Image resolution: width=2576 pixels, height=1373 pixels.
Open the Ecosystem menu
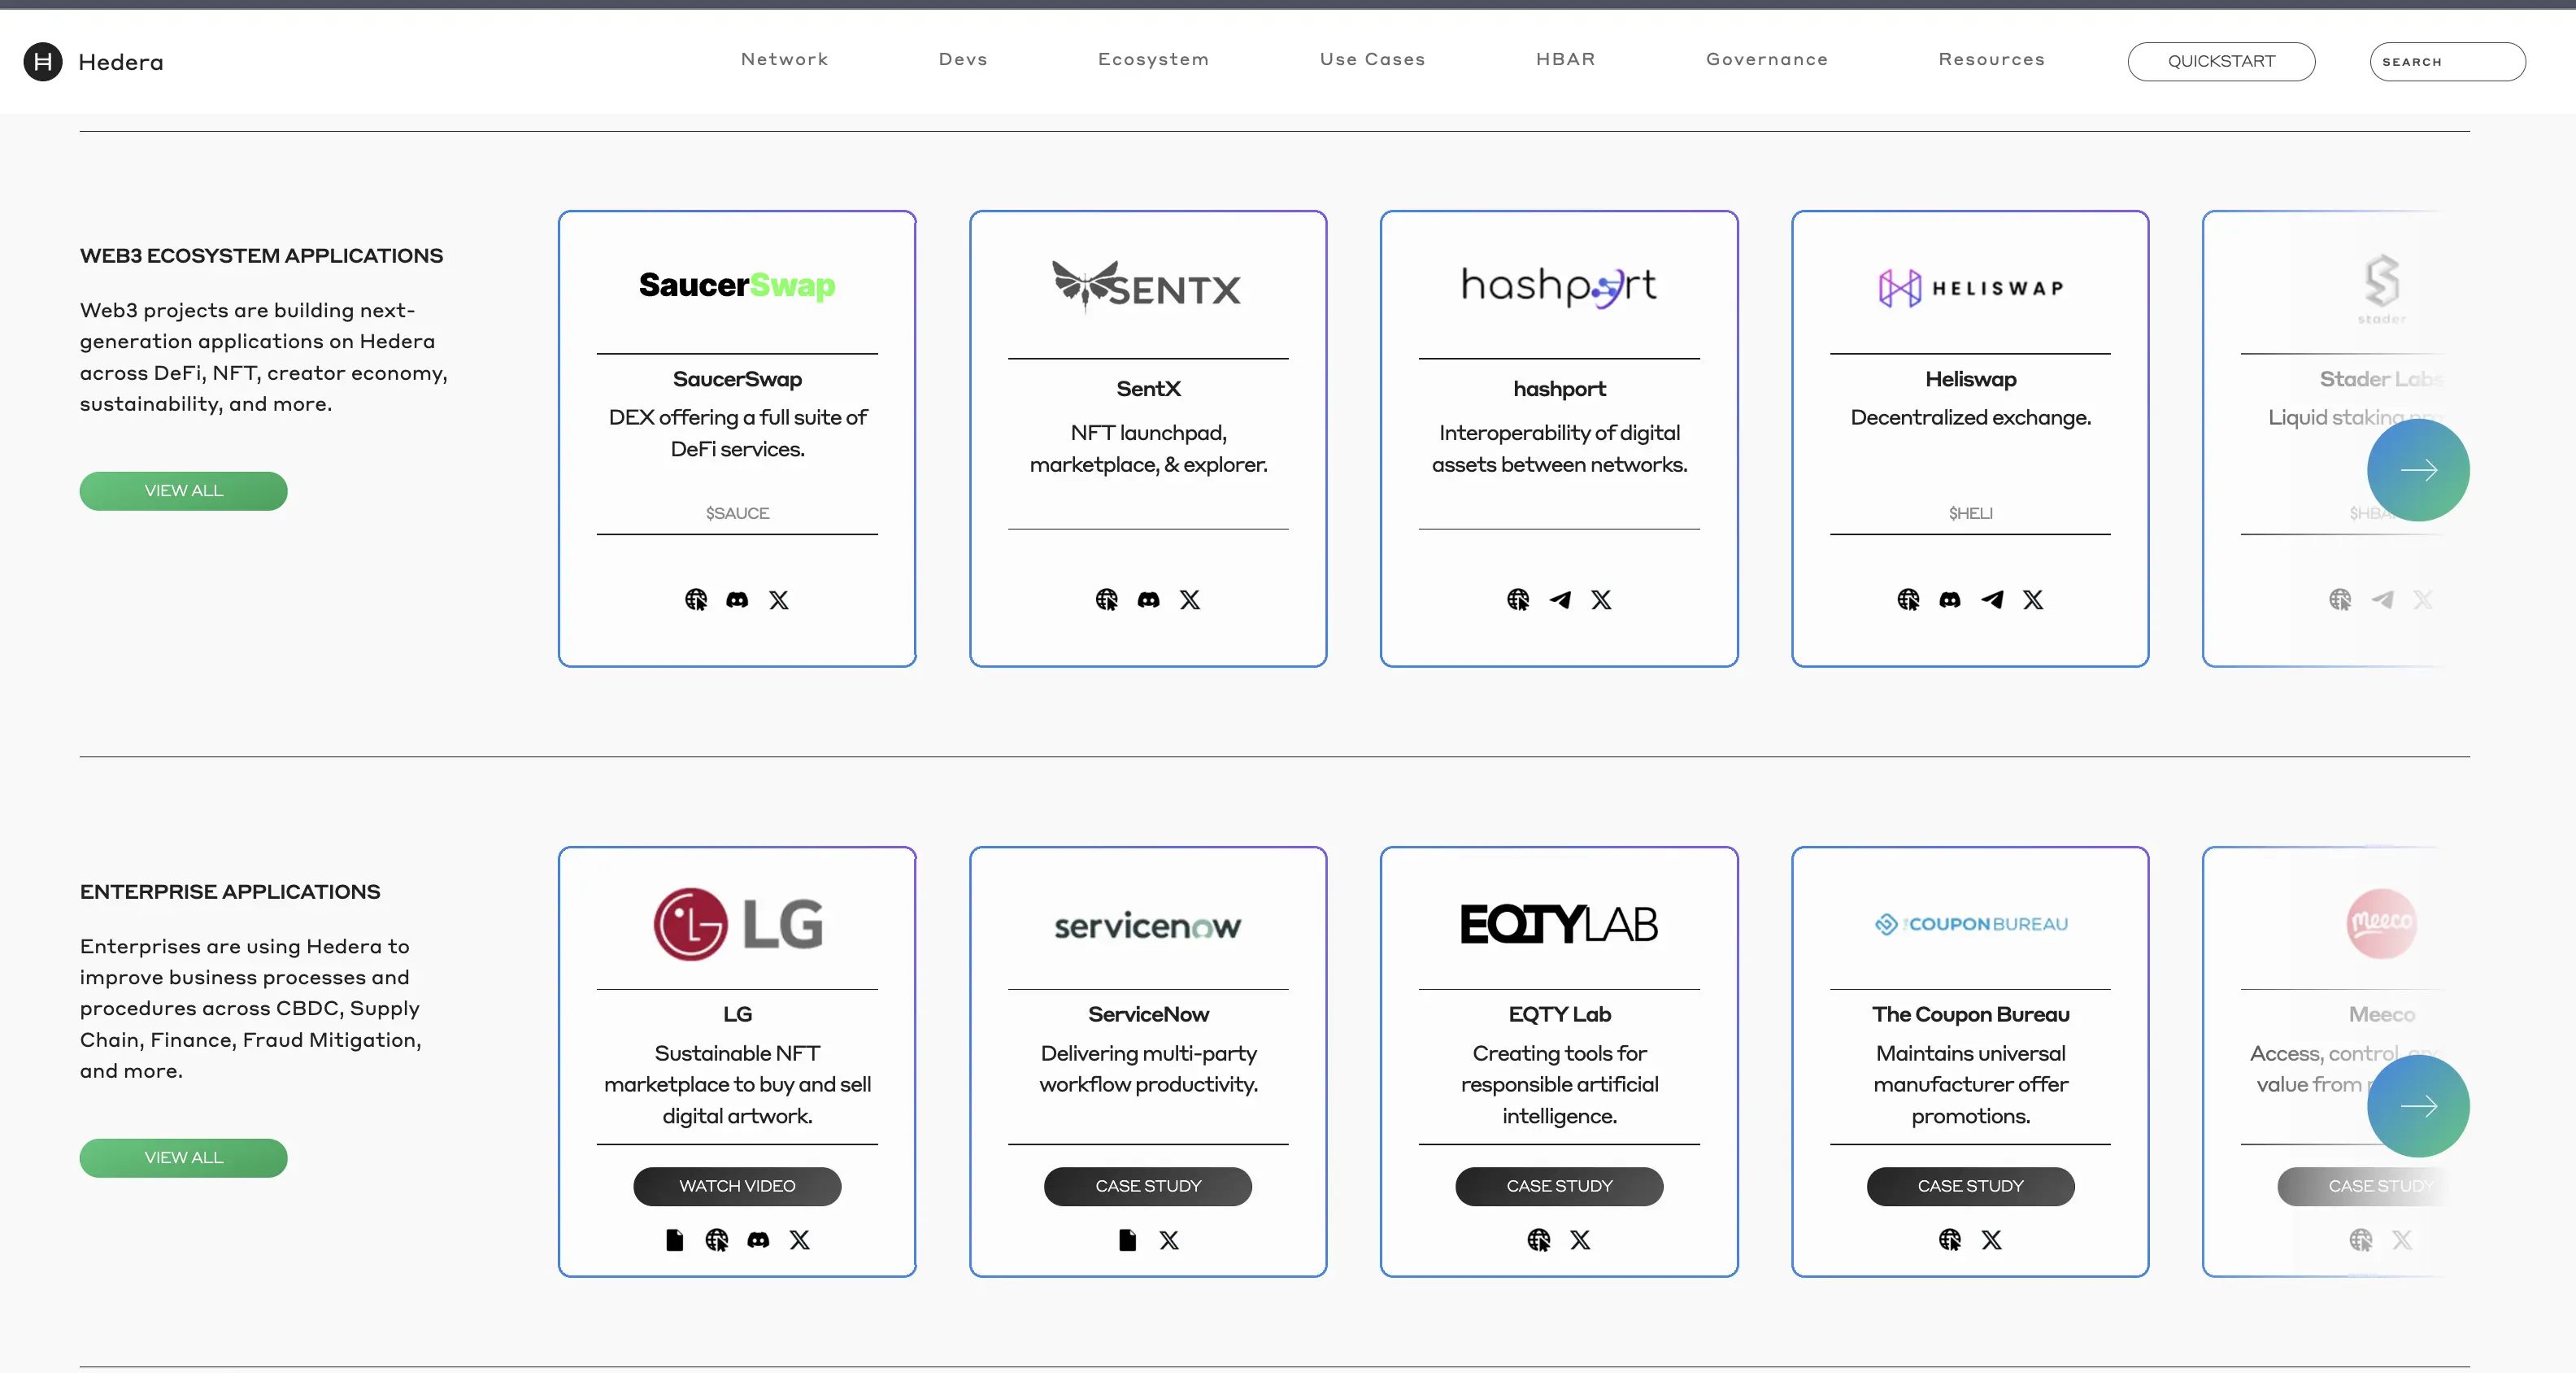pyautogui.click(x=1154, y=59)
